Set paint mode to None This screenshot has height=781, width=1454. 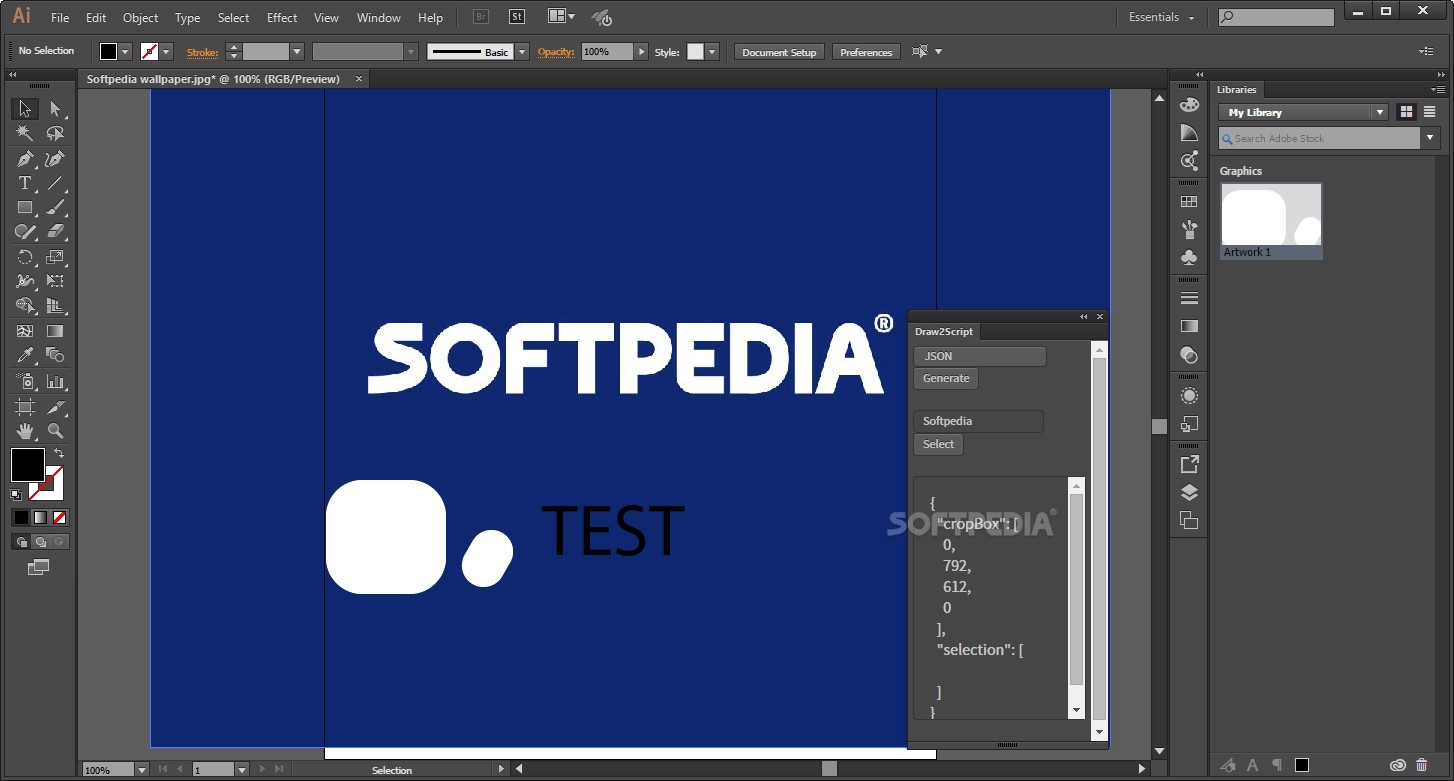click(59, 517)
